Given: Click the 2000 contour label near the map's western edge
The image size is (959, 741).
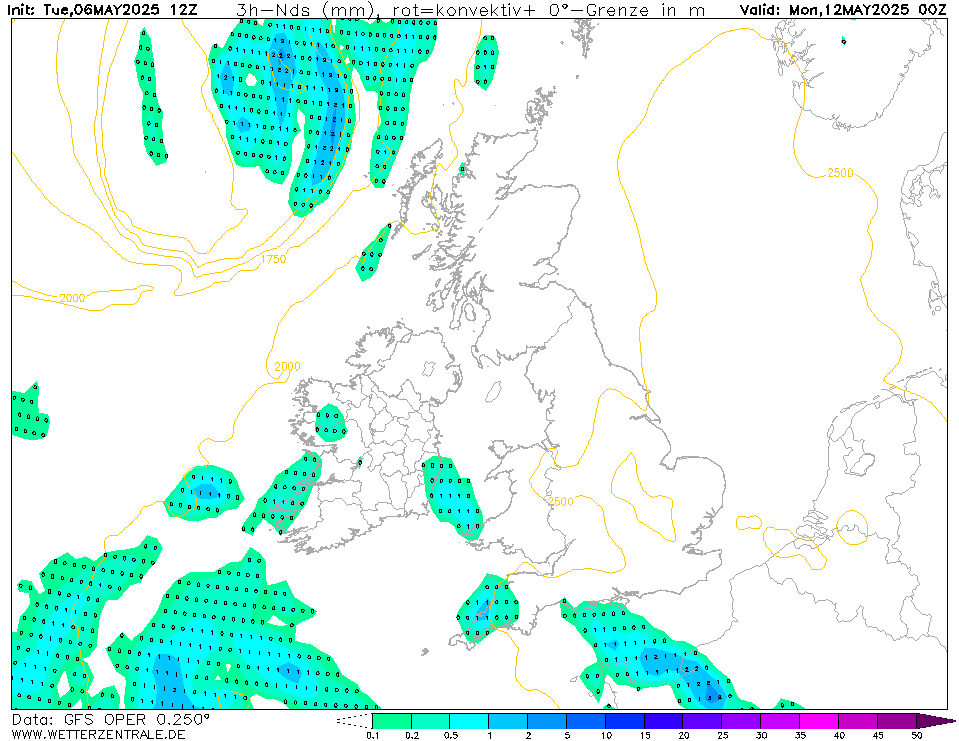Looking at the screenshot, I should [72, 298].
